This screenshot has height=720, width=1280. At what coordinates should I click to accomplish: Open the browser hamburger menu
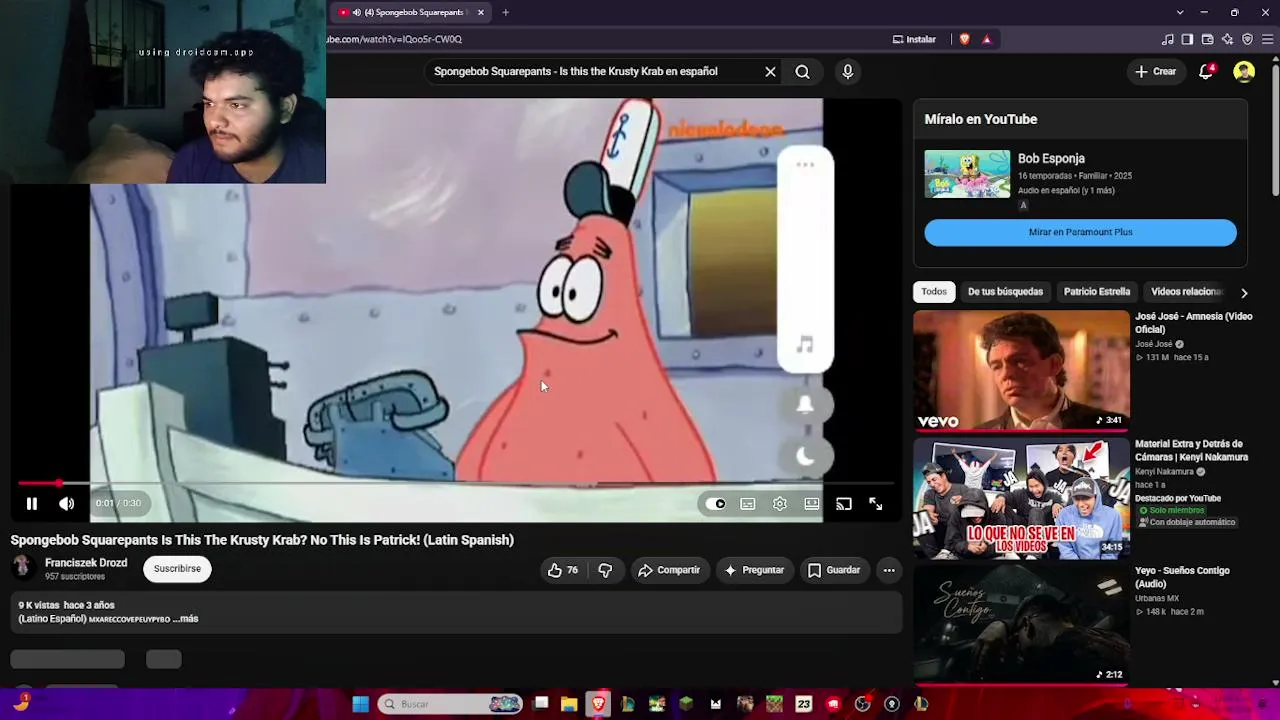[x=1268, y=40]
